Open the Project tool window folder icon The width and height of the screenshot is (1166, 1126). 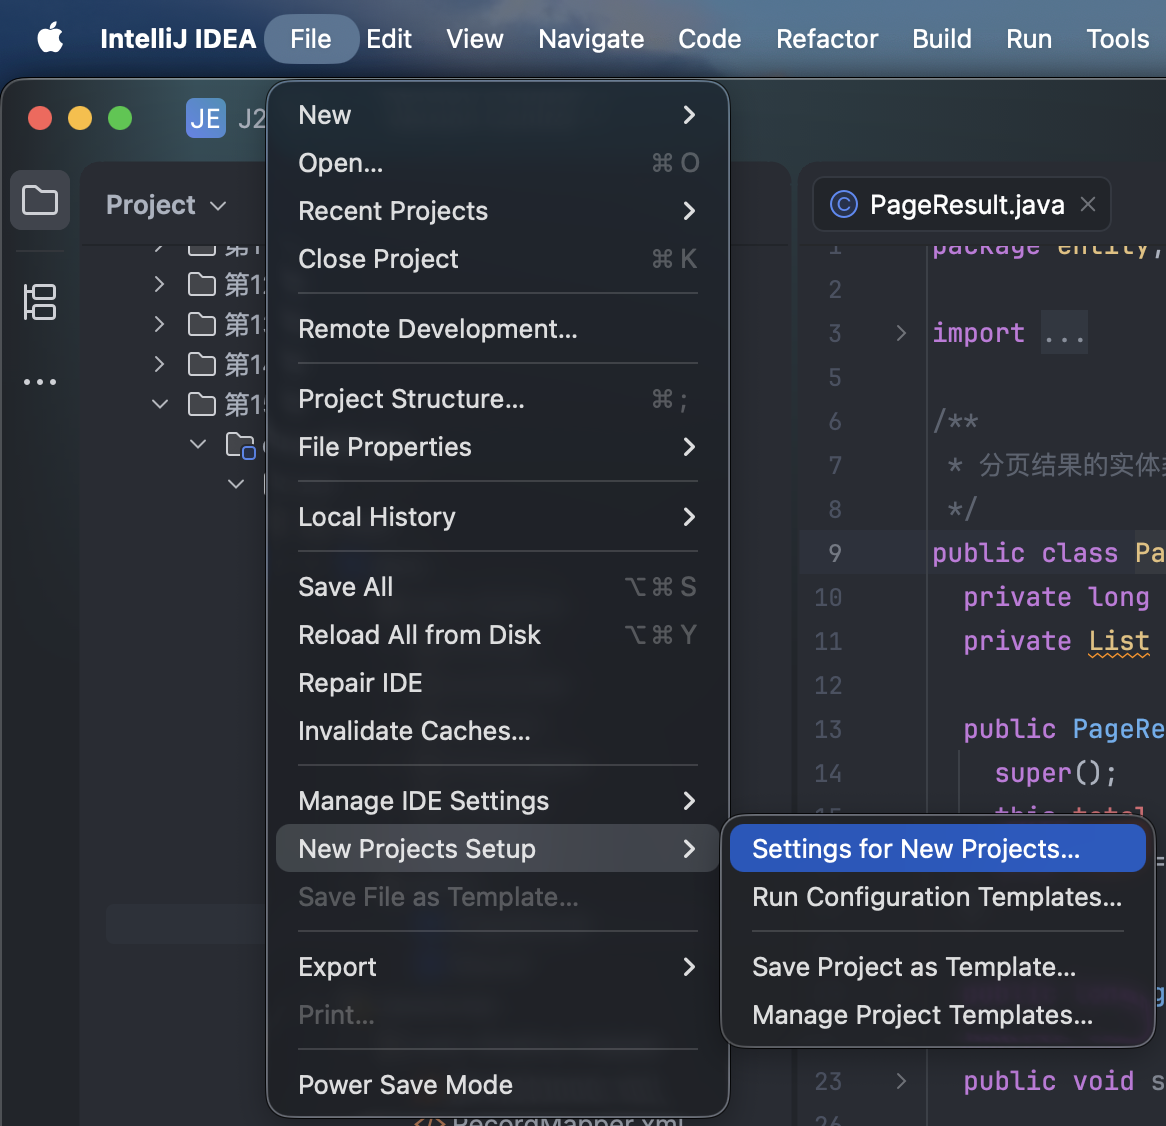(40, 201)
